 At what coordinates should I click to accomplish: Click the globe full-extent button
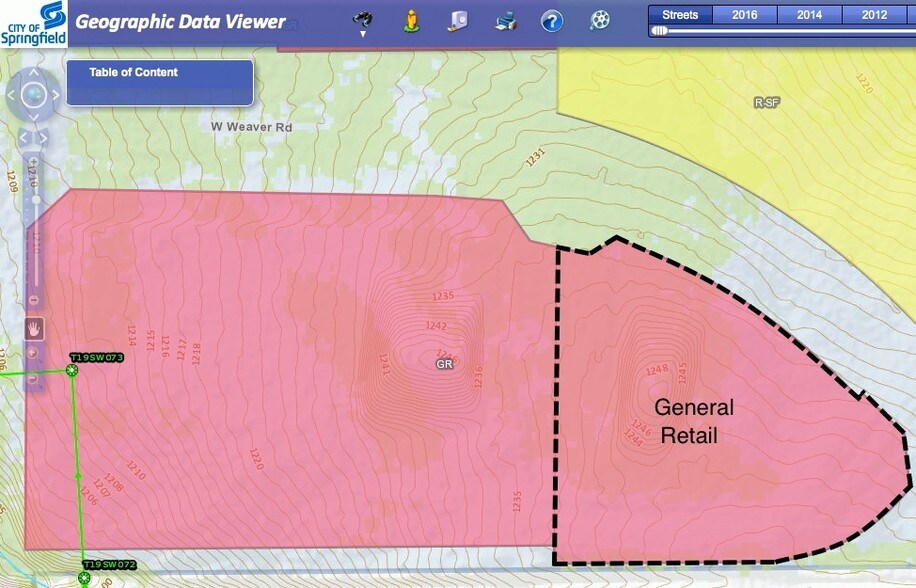(x=33, y=96)
